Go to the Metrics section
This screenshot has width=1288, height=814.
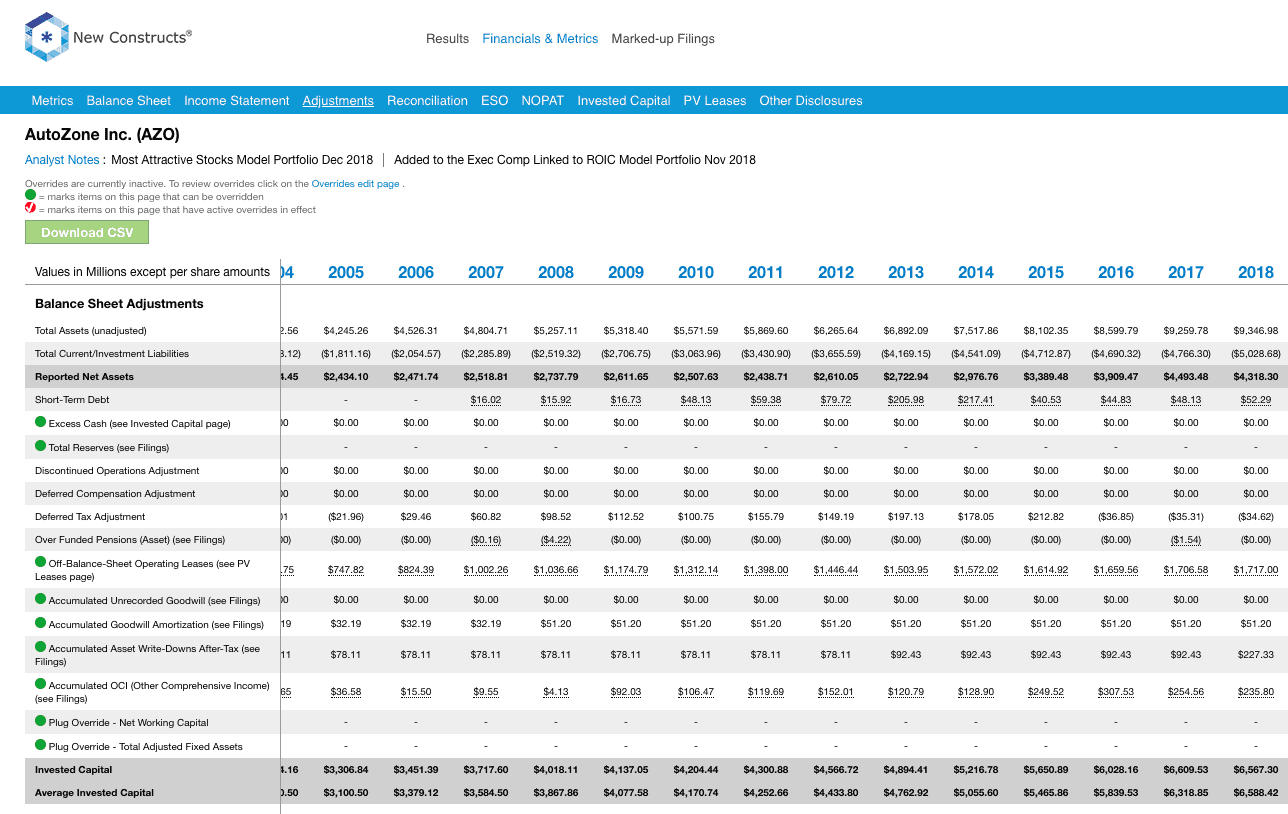coord(52,101)
